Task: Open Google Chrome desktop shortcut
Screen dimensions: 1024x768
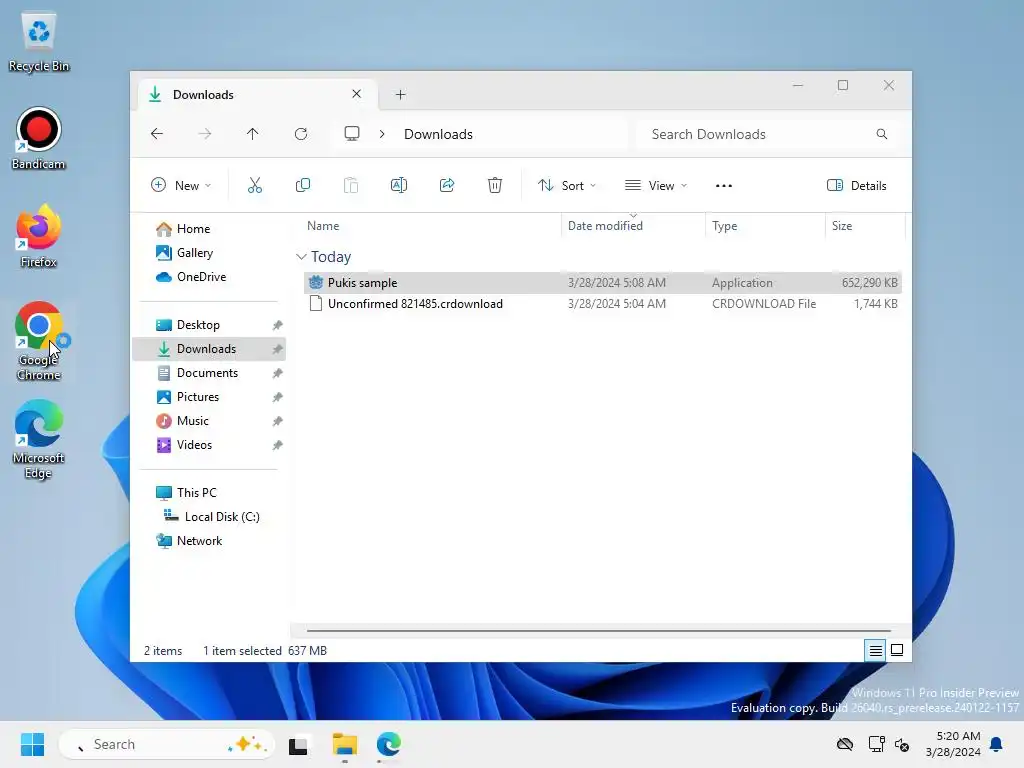Action: tap(39, 342)
